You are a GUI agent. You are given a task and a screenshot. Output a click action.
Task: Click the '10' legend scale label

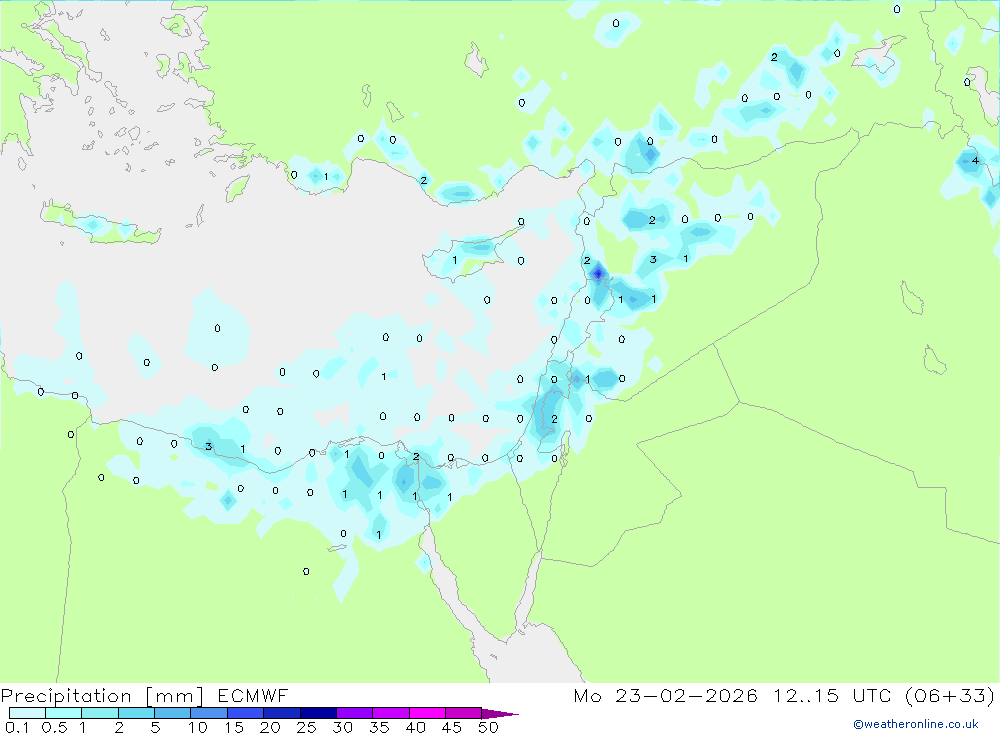pyautogui.click(x=198, y=727)
